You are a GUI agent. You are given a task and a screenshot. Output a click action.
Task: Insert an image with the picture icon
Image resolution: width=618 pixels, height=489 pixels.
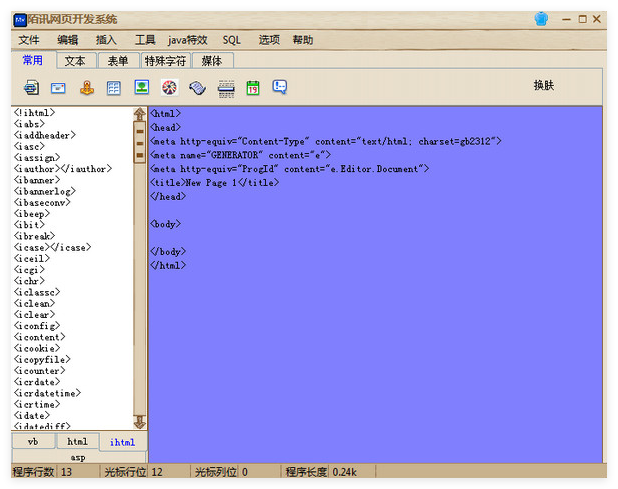pyautogui.click(x=141, y=87)
